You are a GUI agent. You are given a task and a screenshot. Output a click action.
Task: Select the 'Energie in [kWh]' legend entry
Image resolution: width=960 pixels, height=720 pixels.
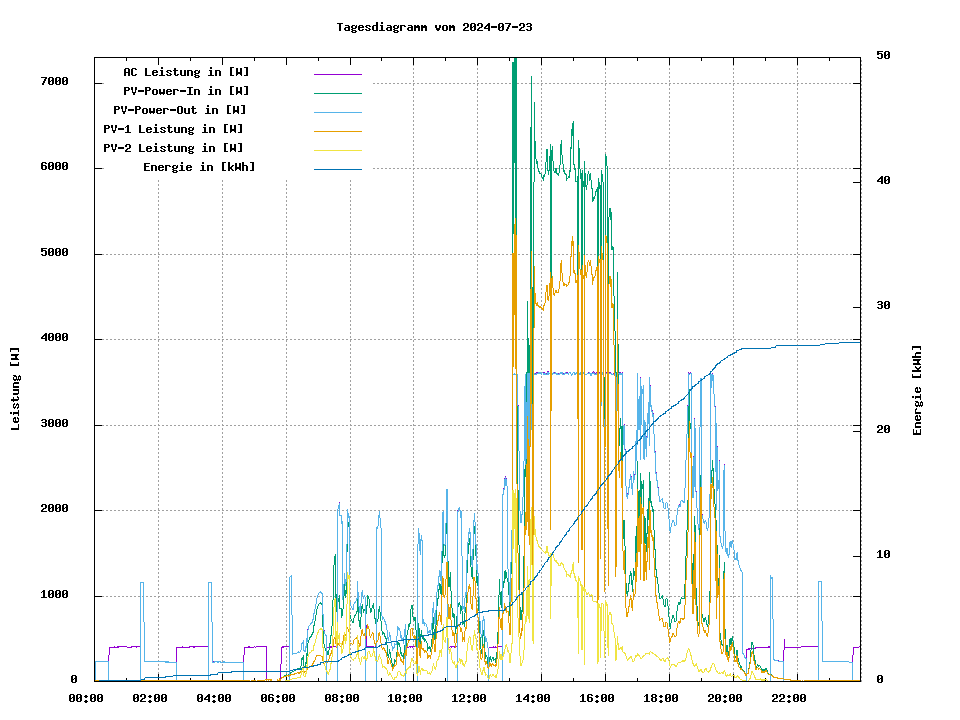199,167
